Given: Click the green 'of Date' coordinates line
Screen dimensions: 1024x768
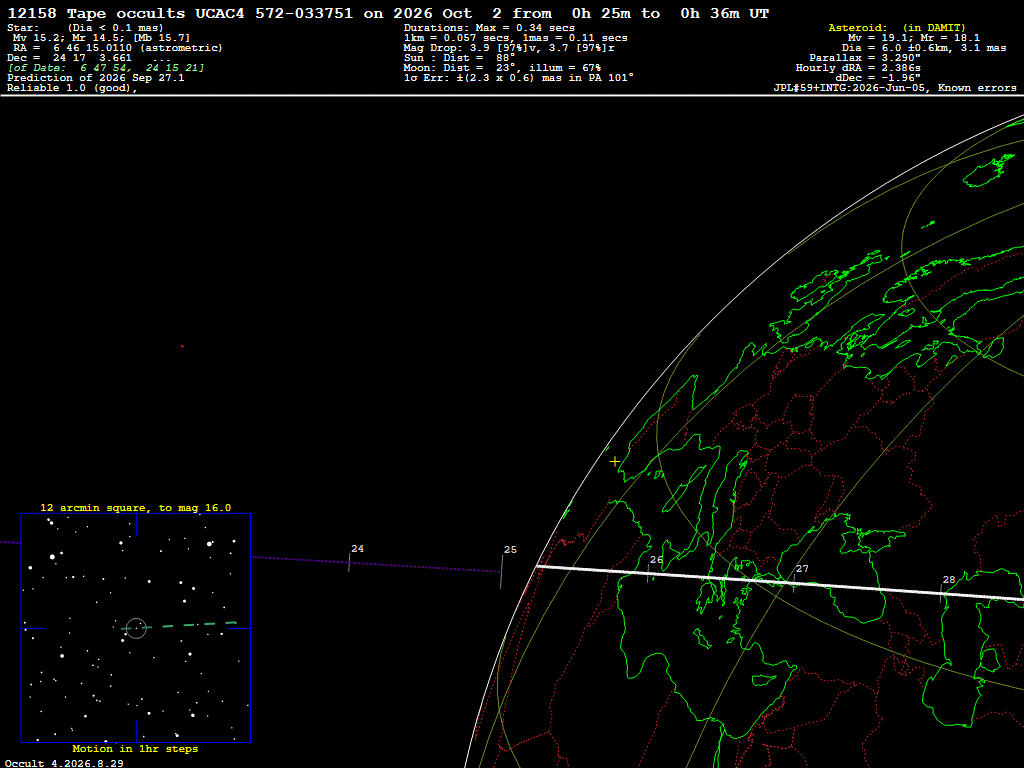Looking at the screenshot, I should click(x=106, y=67).
